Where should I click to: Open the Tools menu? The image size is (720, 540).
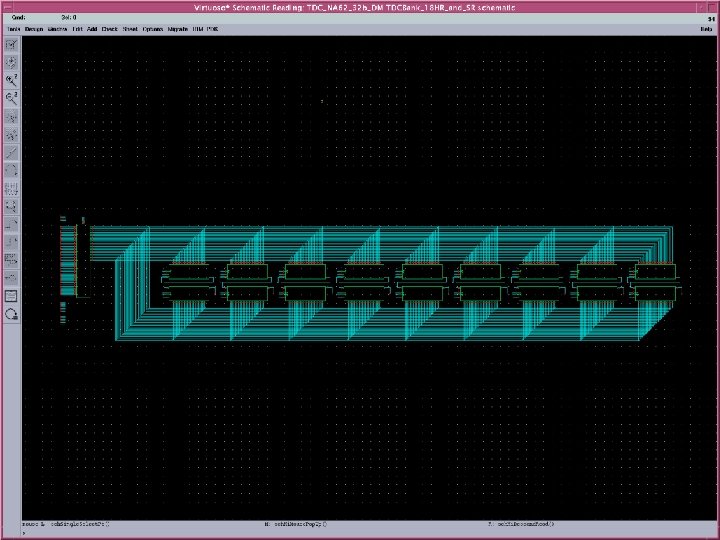coord(14,29)
